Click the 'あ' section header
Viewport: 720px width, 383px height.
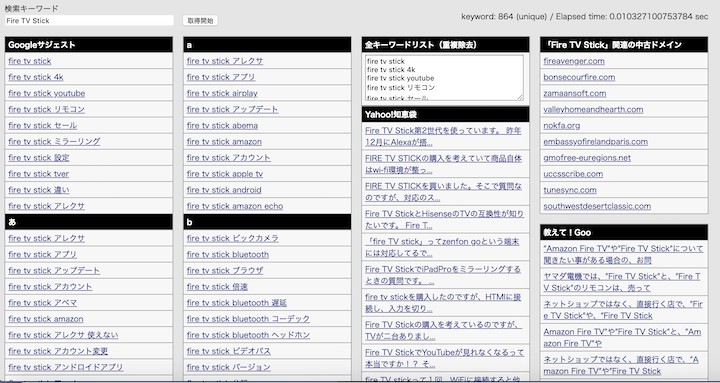pos(89,222)
